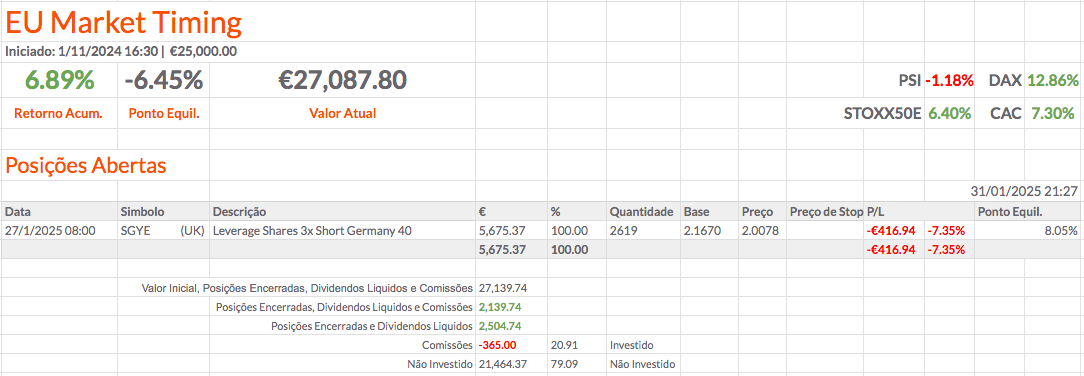Select the -6.45% break-even value
Viewport: 1084px width, 376px height.
[x=164, y=81]
